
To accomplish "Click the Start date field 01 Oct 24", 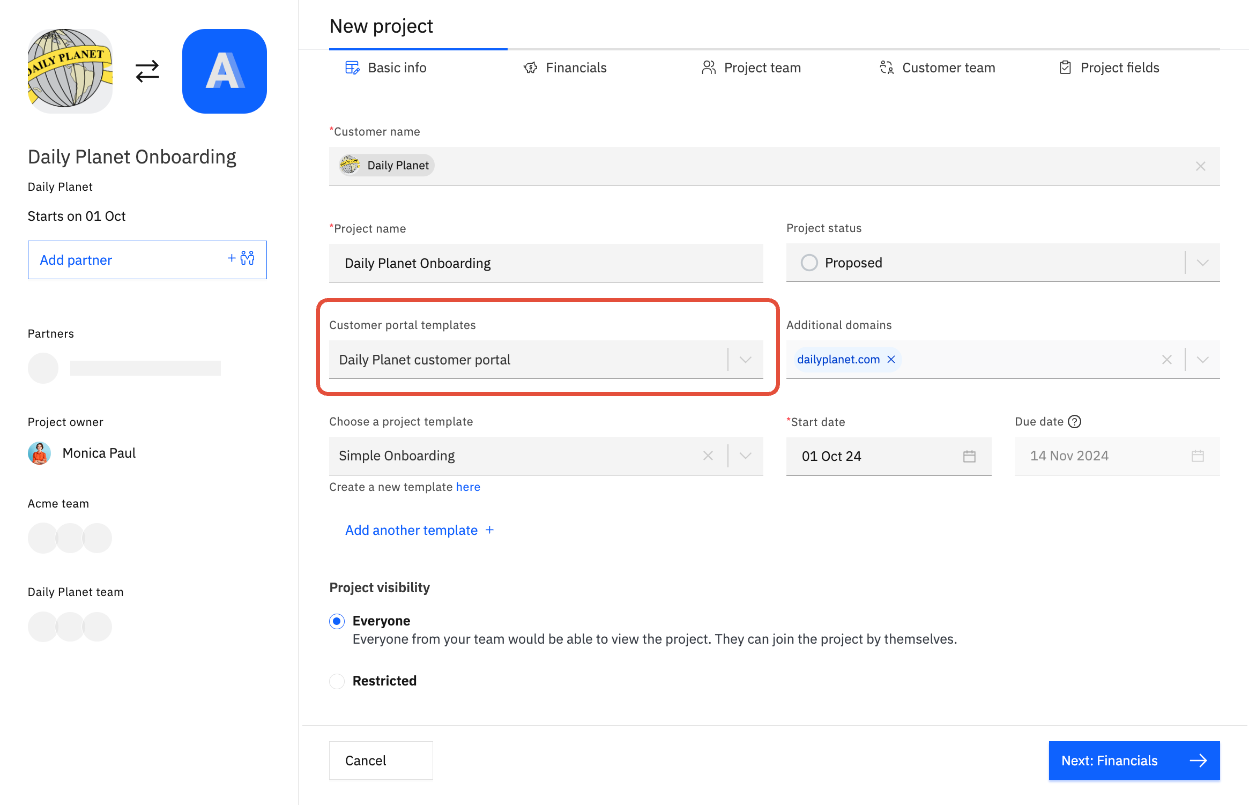I will pos(889,456).
